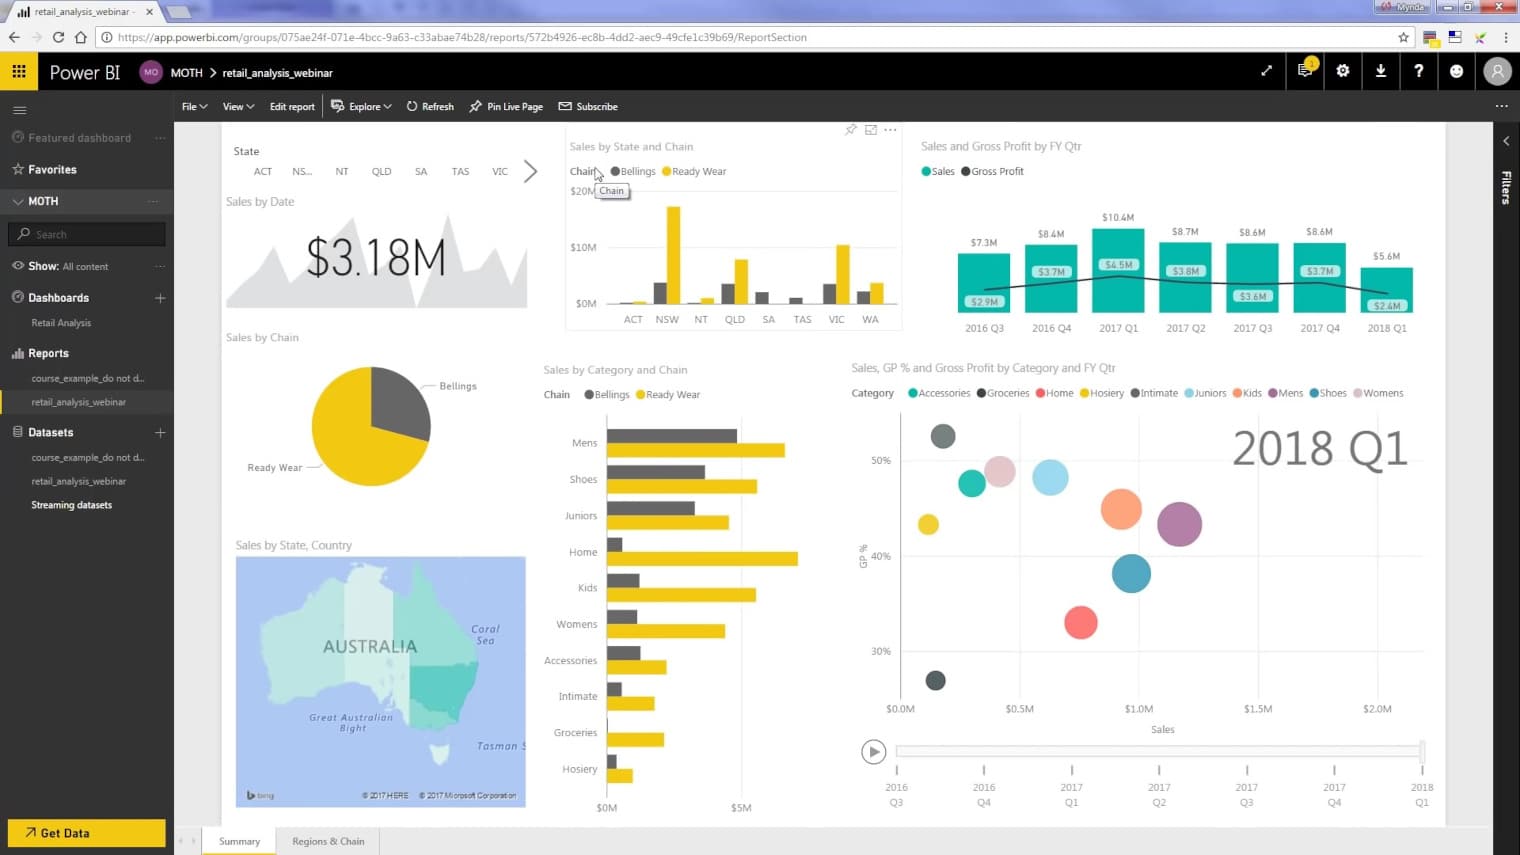This screenshot has width=1520, height=855.
Task: Toggle Ready Wear in Sales by Category chart
Action: pyautogui.click(x=667, y=394)
